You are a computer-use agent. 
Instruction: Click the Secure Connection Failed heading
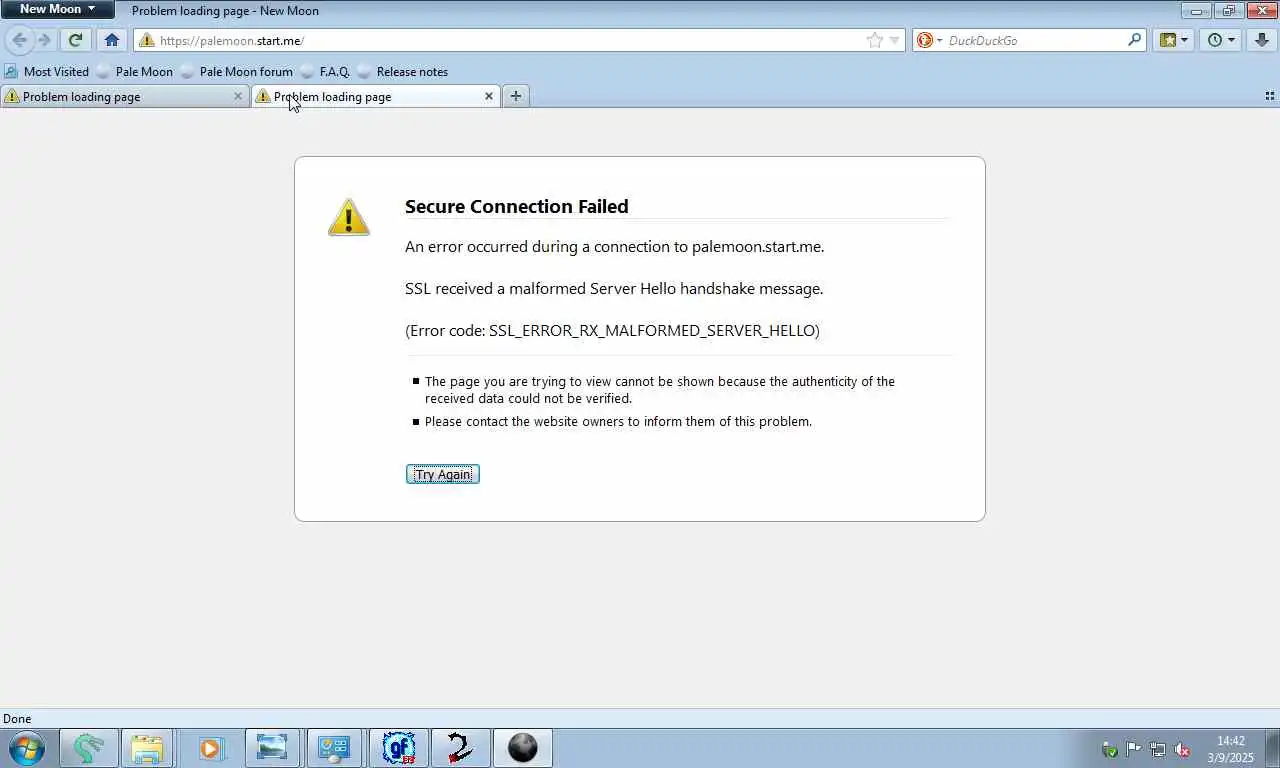pos(517,206)
